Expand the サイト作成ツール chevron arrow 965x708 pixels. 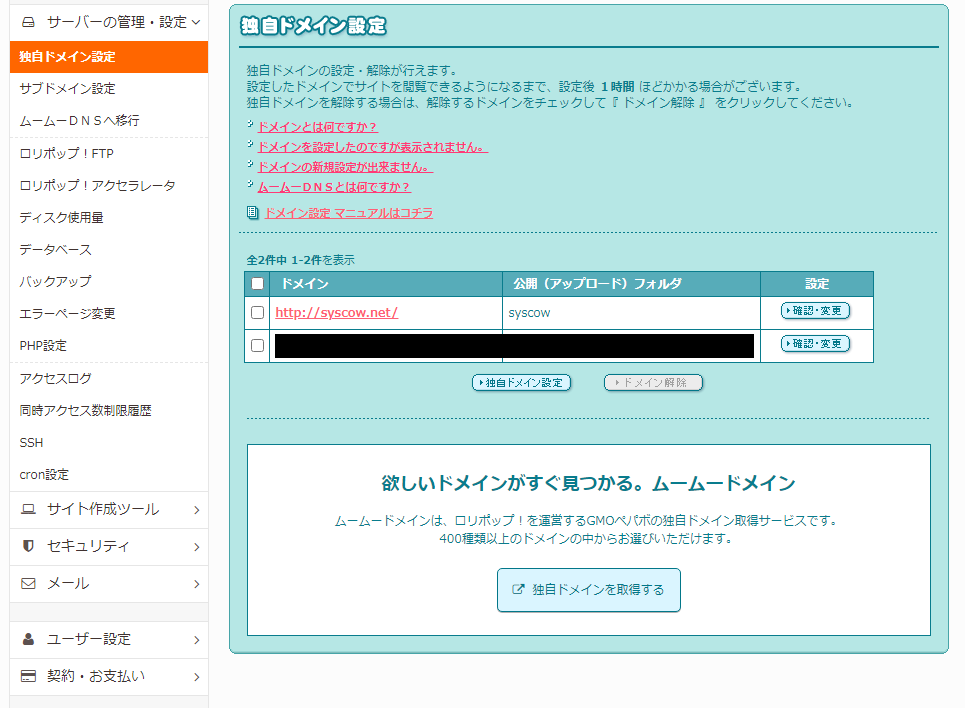196,510
